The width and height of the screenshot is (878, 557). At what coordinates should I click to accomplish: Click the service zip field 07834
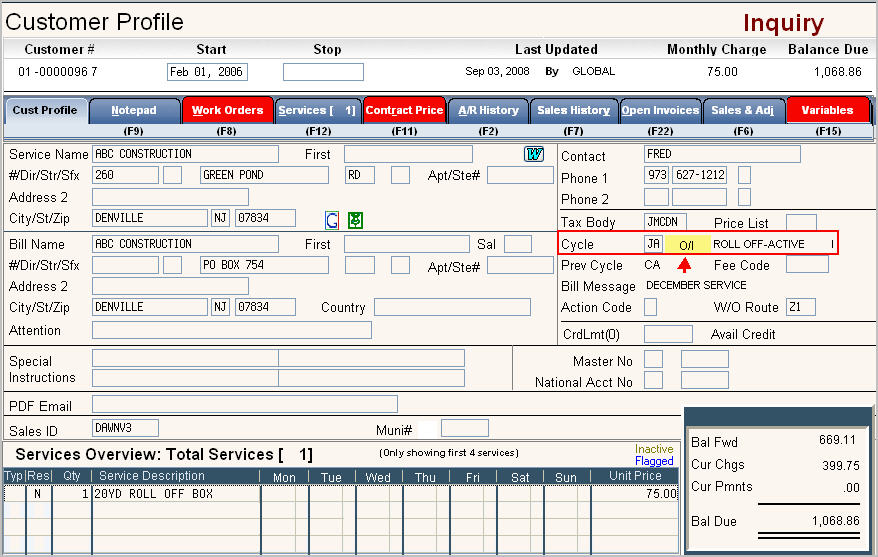[265, 218]
